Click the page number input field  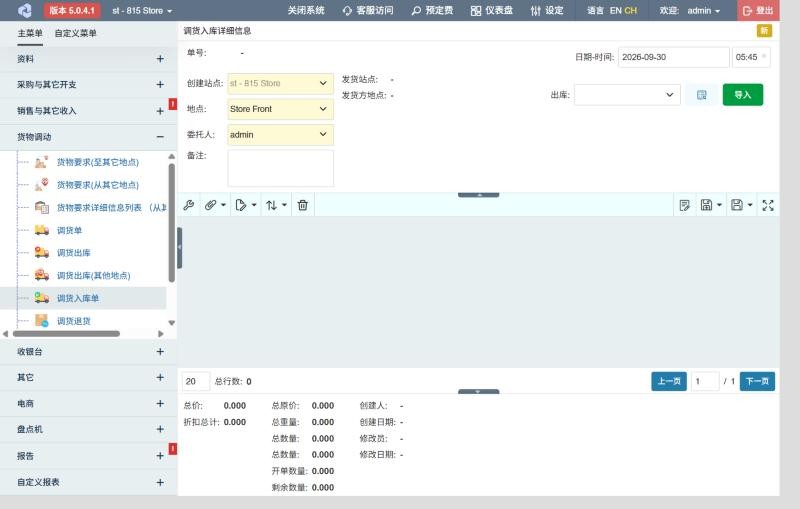pyautogui.click(x=705, y=381)
